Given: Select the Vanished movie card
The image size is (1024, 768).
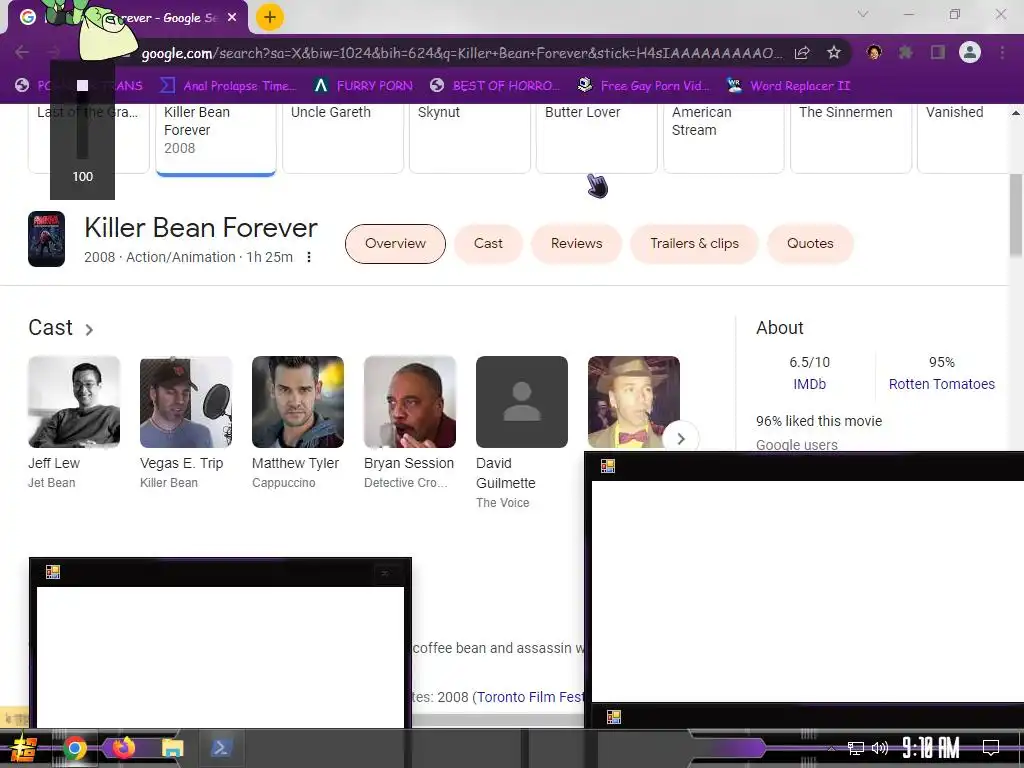Looking at the screenshot, I should (x=963, y=138).
